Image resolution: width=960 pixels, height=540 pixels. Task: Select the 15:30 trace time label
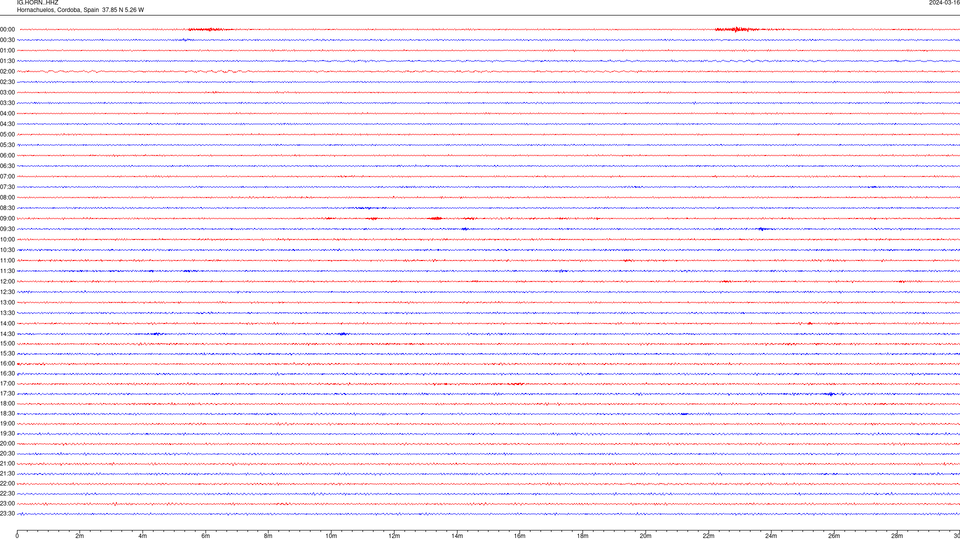coord(7,353)
